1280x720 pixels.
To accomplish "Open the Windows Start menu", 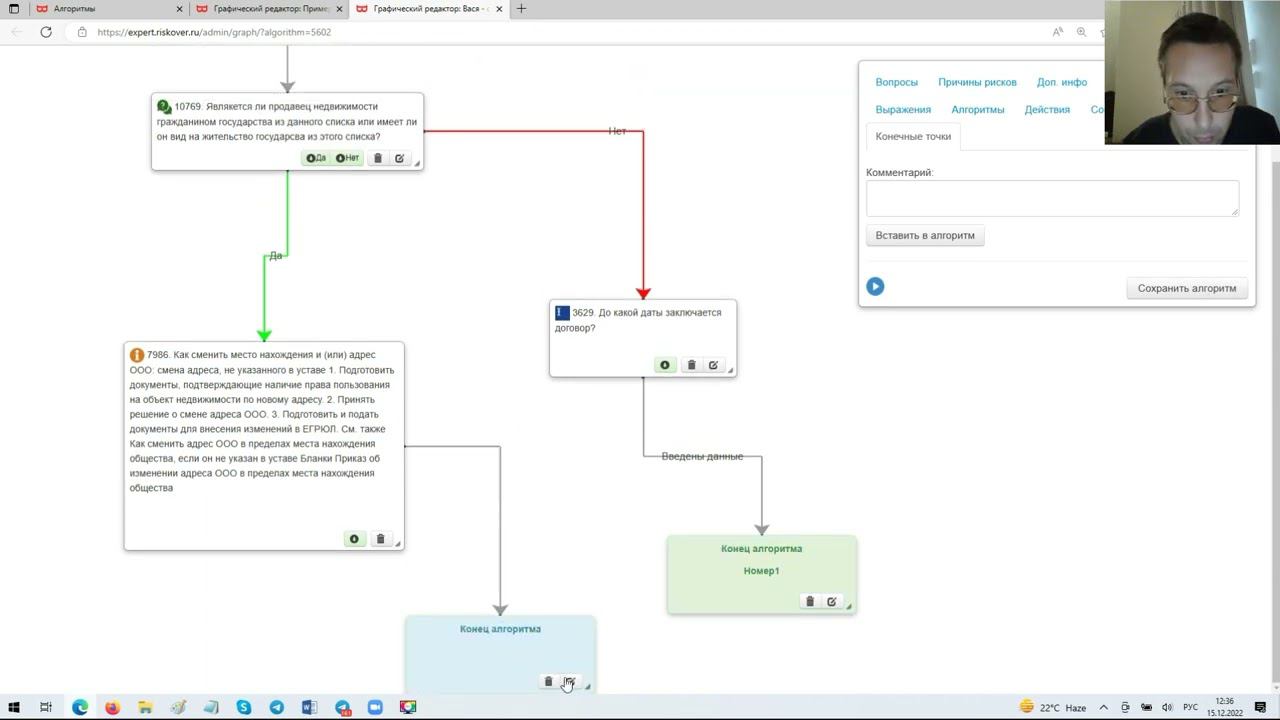I will point(14,707).
